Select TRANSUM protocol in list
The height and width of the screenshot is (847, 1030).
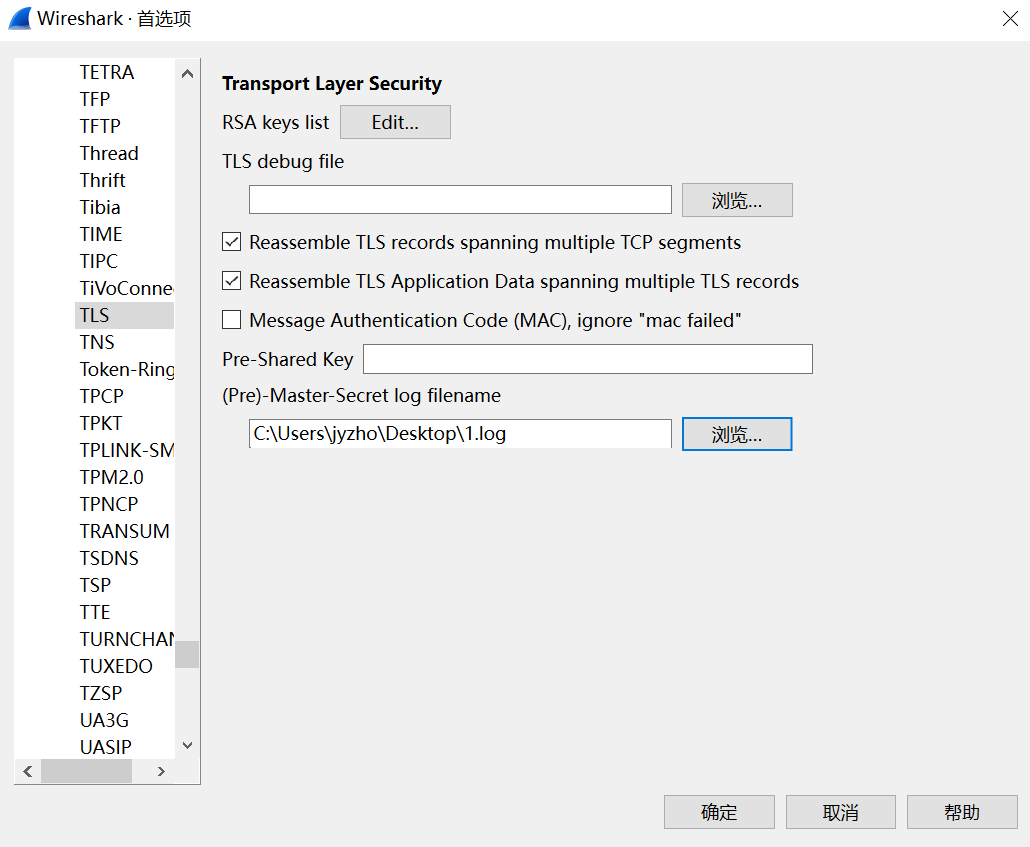125,531
